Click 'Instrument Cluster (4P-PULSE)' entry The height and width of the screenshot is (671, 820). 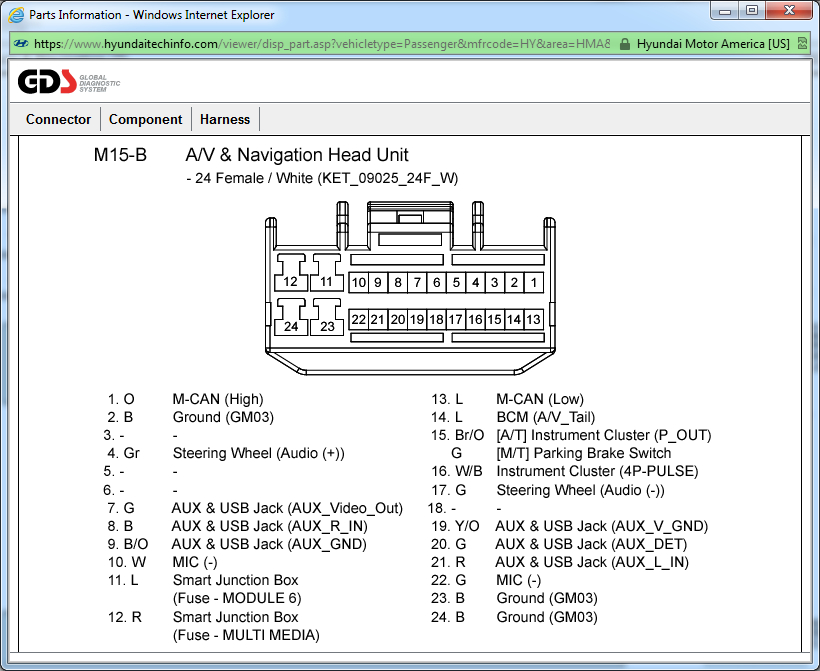click(597, 471)
